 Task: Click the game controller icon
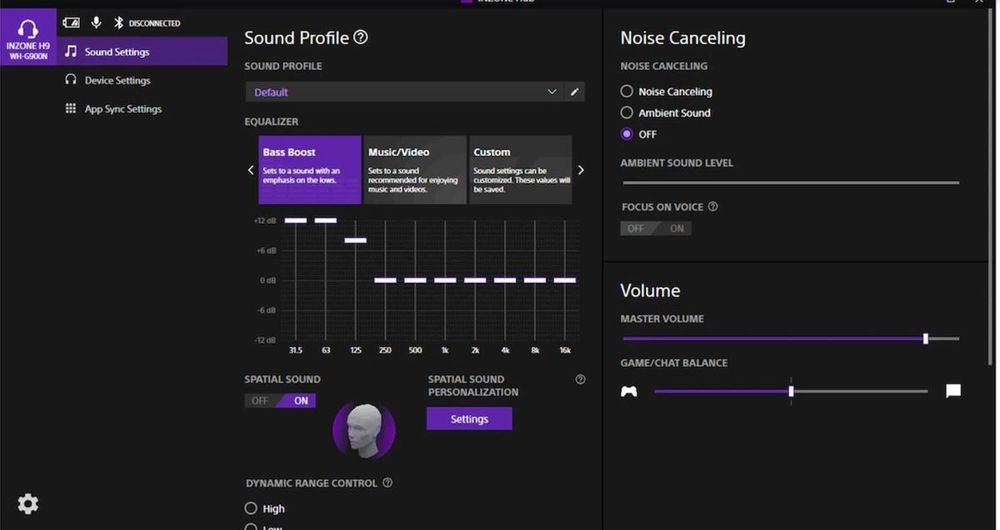coord(629,391)
